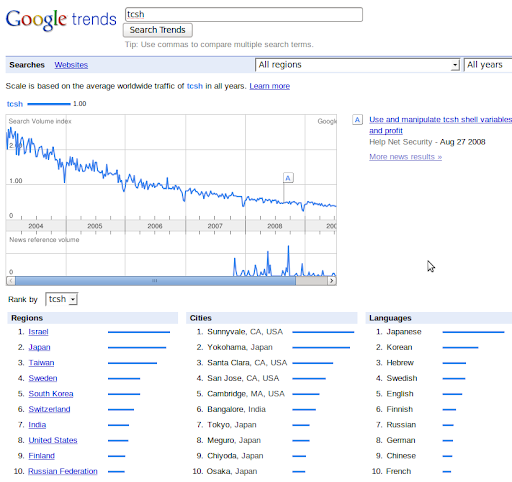Open the India region link

pos(37,425)
